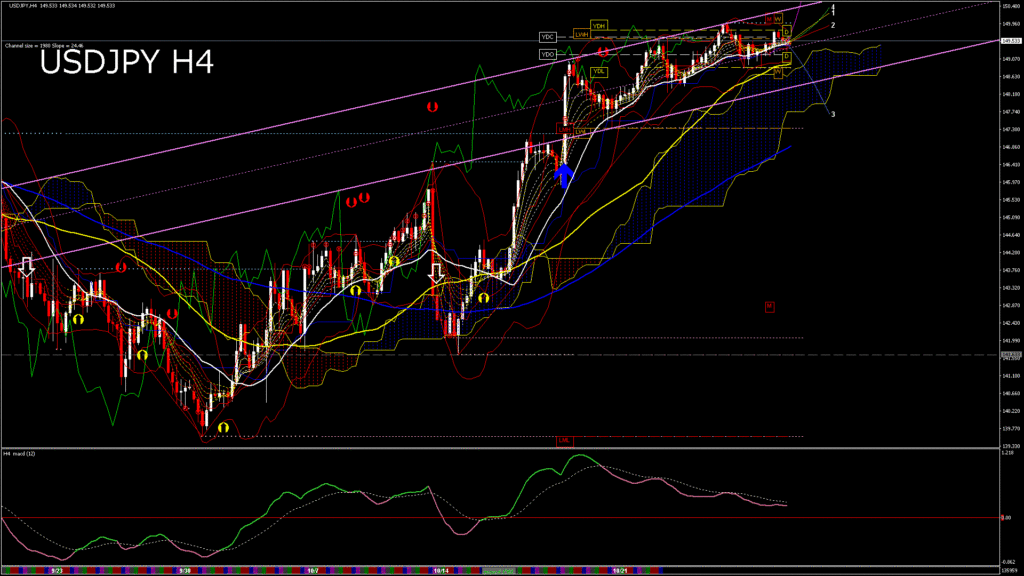Click the YDO level label
This screenshot has height=576, width=1024.
click(547, 53)
